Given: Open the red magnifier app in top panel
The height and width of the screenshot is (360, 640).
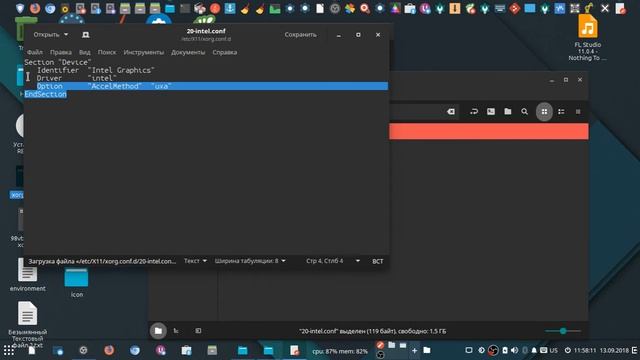Looking at the screenshot, I should click(364, 8).
